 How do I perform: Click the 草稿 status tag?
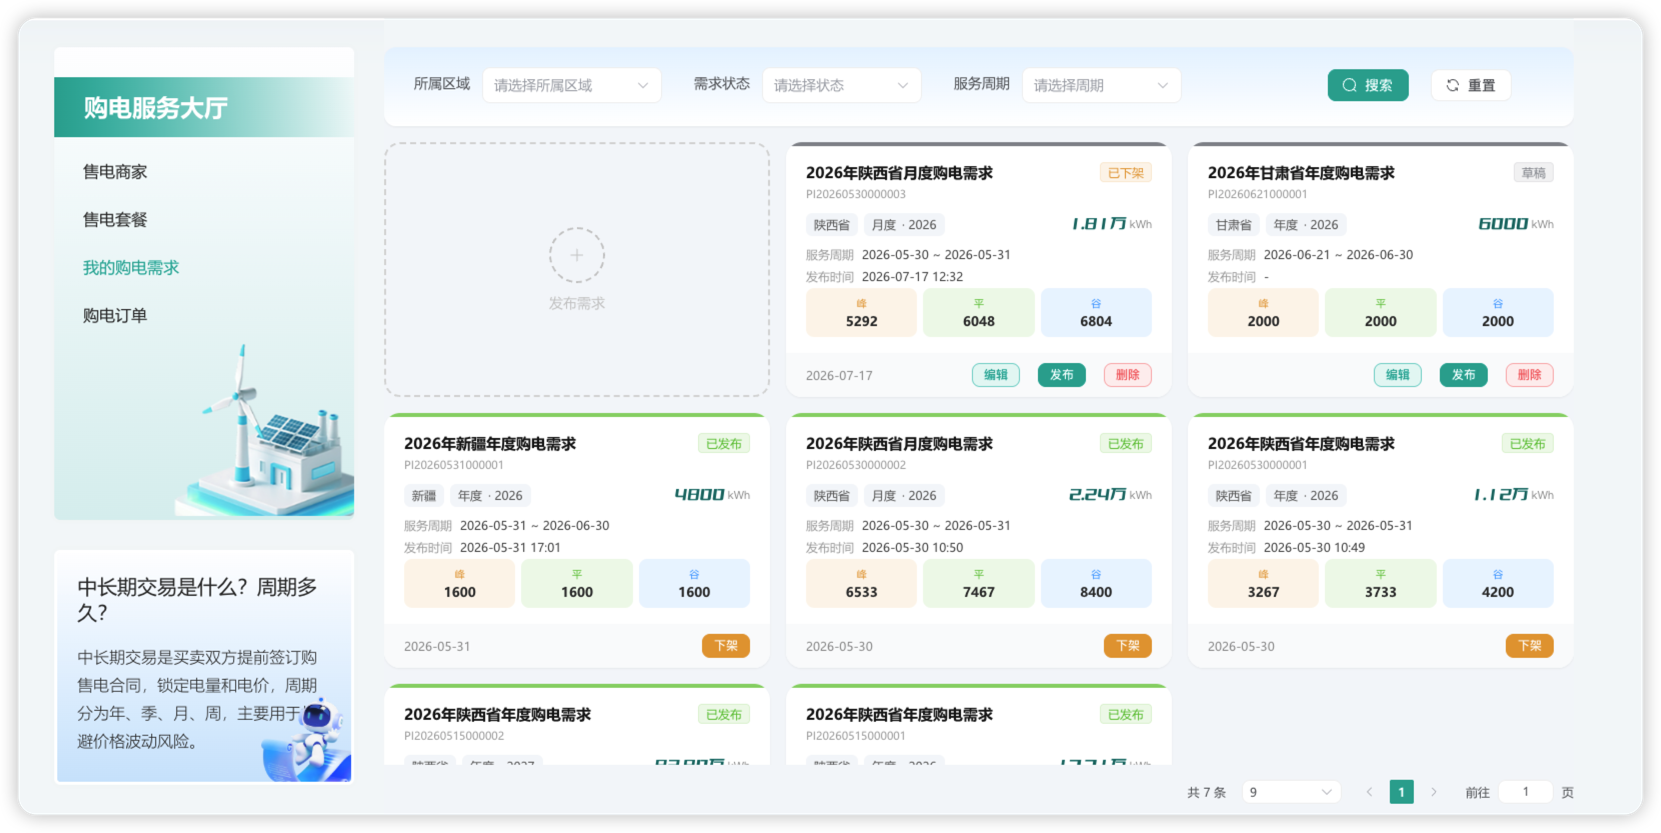[1534, 173]
